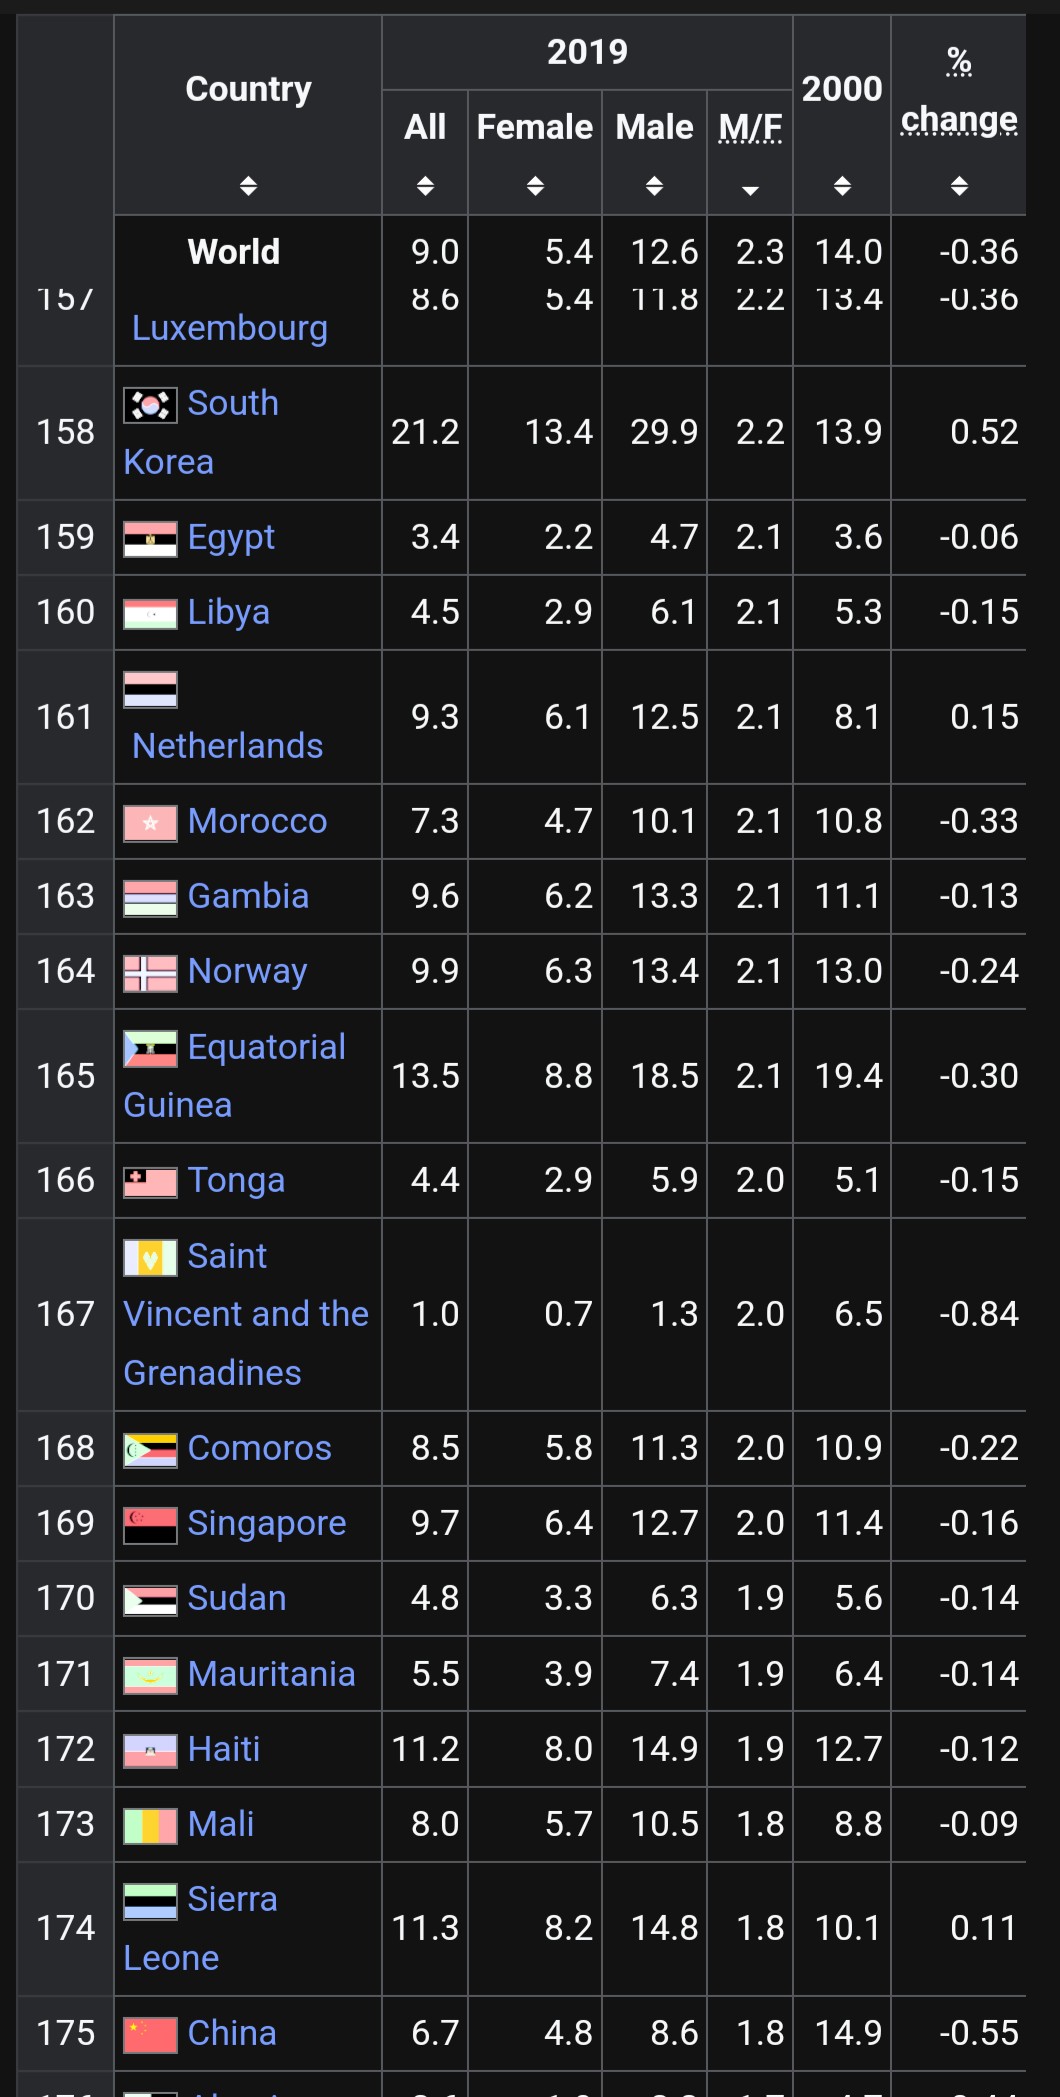This screenshot has width=1060, height=2097.
Task: Click the % change header abbreviation
Action: 959,91
